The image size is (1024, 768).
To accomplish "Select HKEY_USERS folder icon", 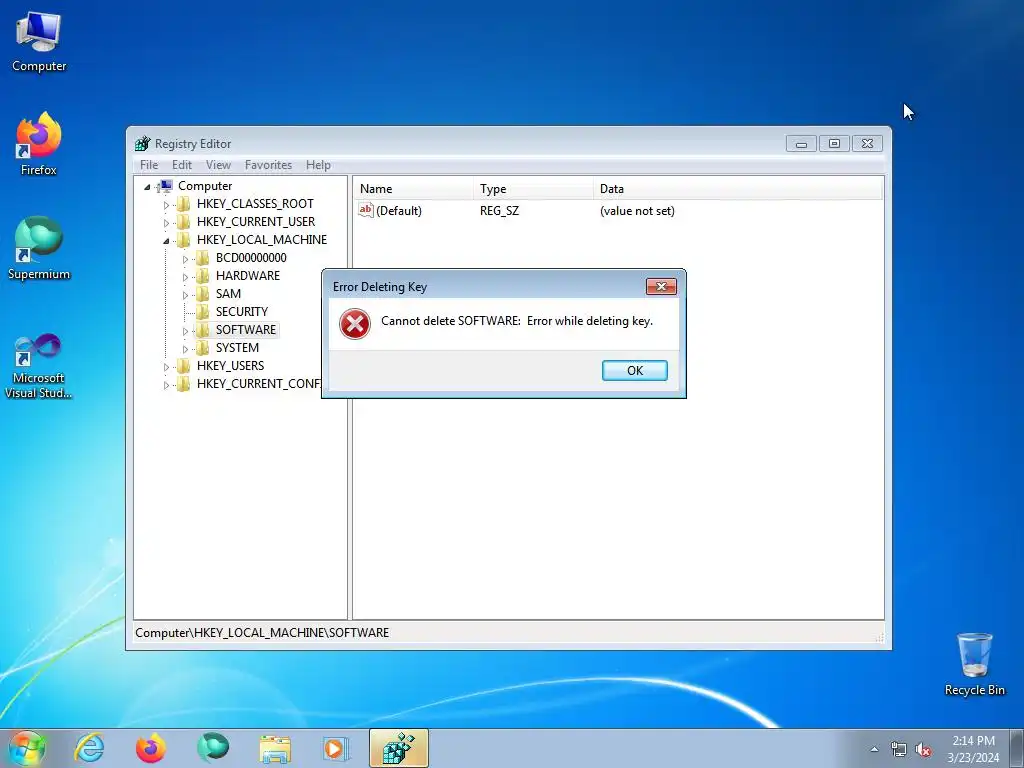I will click(x=184, y=366).
